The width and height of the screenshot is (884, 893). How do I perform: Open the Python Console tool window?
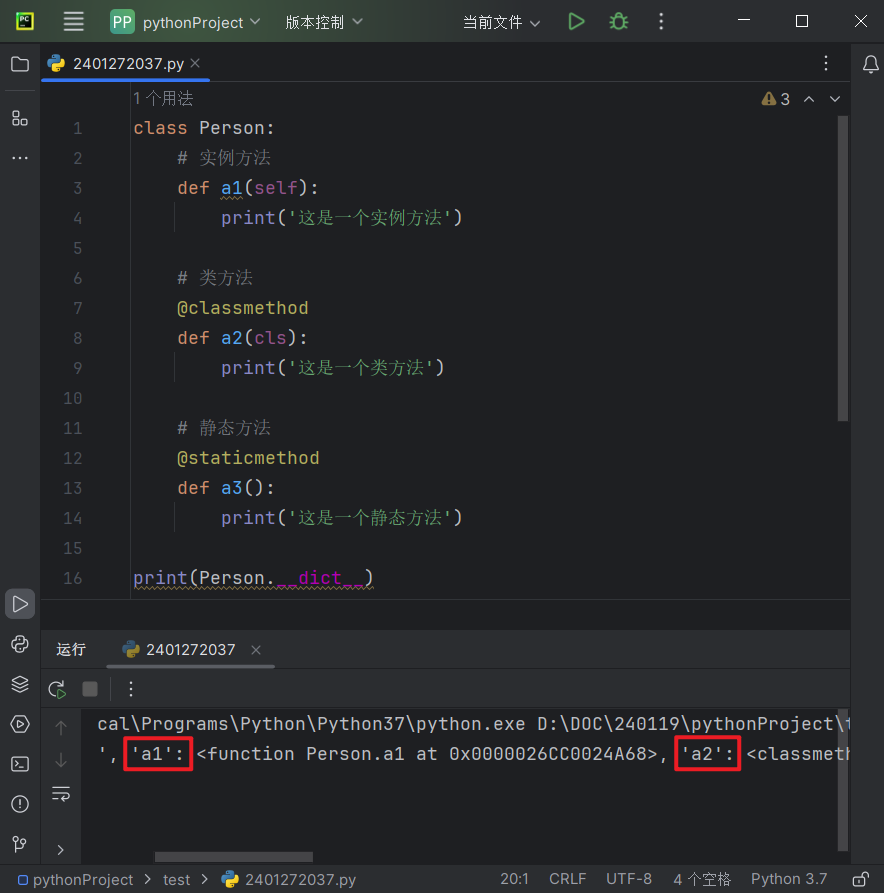[x=20, y=644]
